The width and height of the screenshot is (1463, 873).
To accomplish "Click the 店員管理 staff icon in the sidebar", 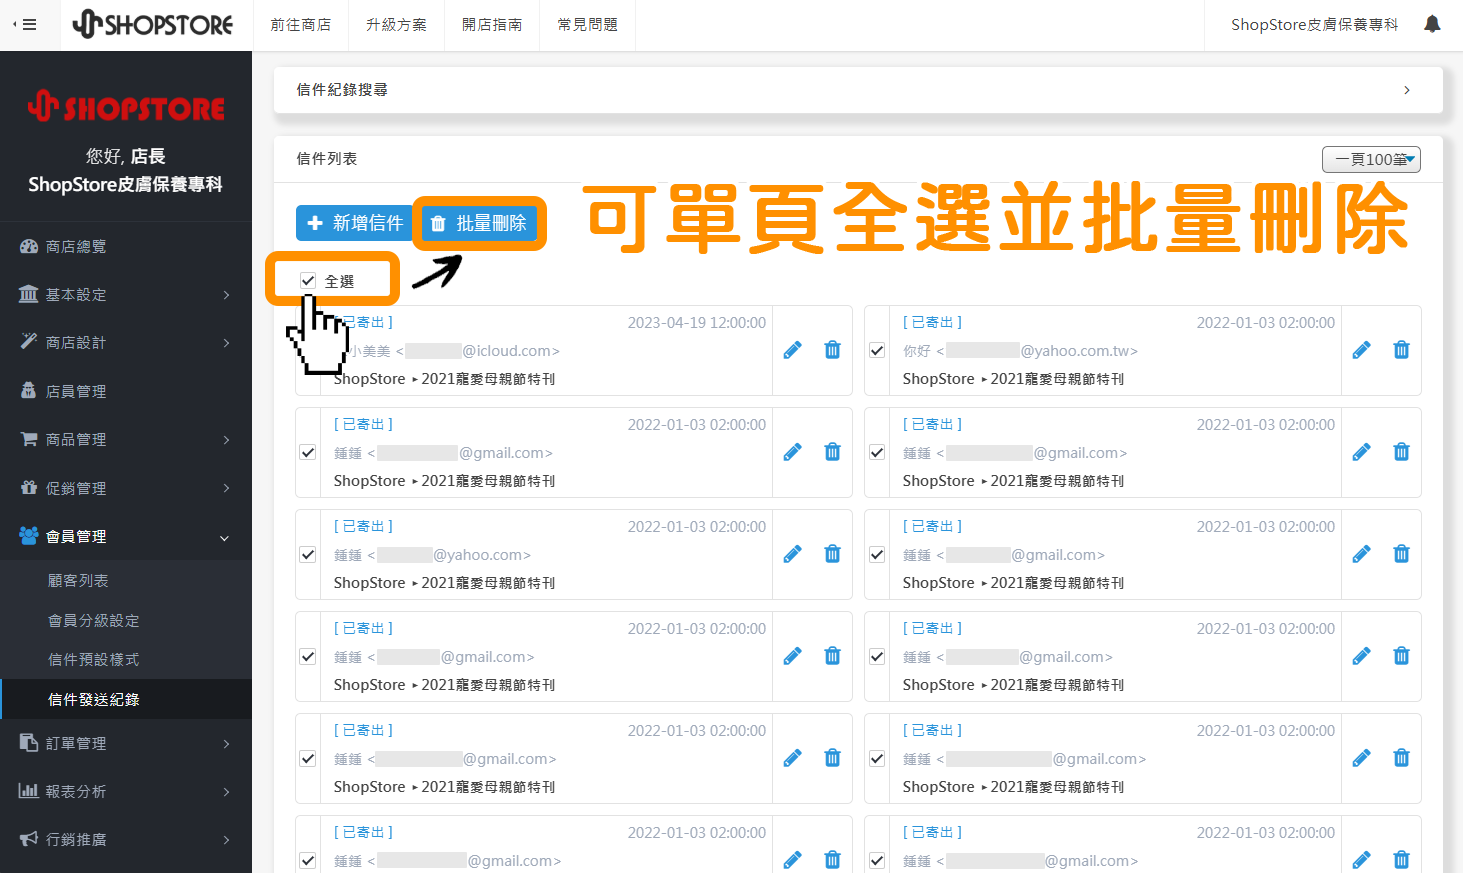I will 29,391.
